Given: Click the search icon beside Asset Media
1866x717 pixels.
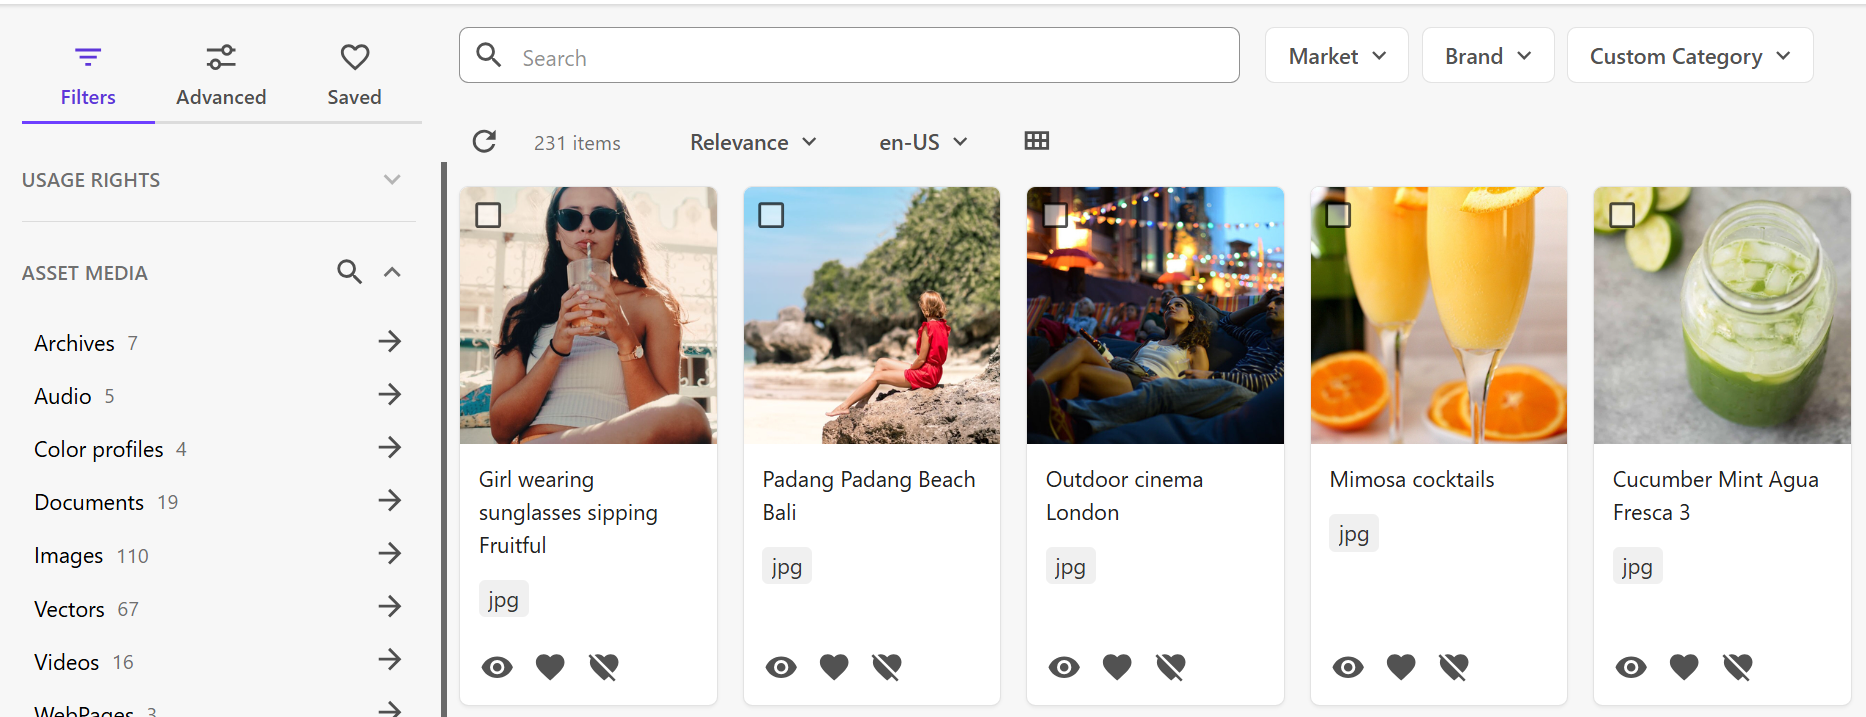Looking at the screenshot, I should coord(349,271).
